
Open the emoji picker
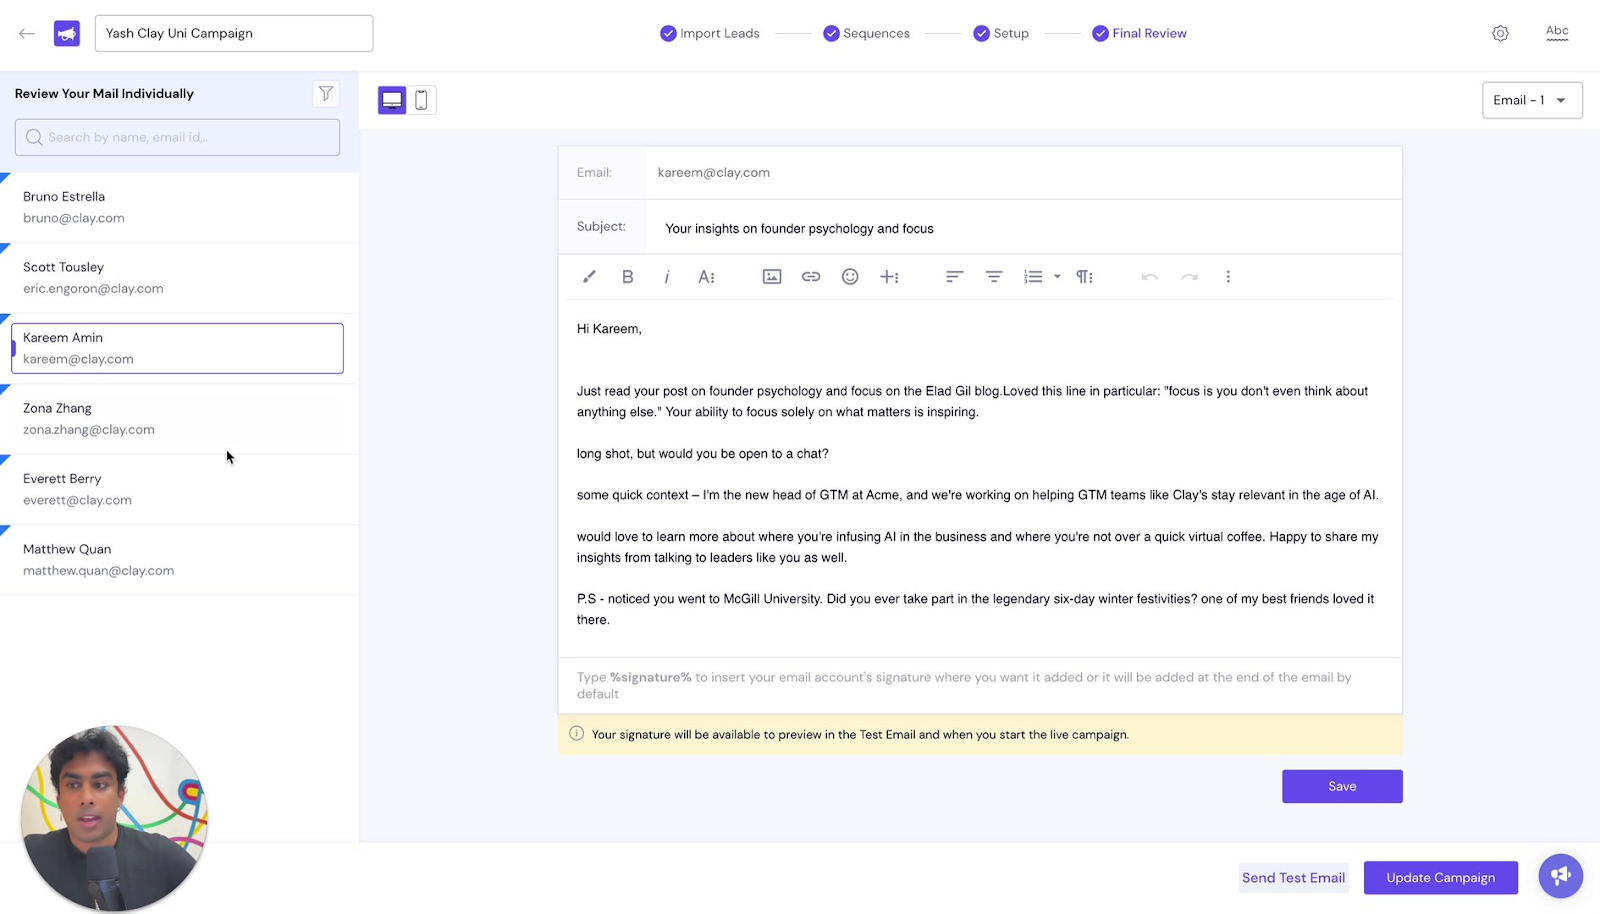[850, 277]
